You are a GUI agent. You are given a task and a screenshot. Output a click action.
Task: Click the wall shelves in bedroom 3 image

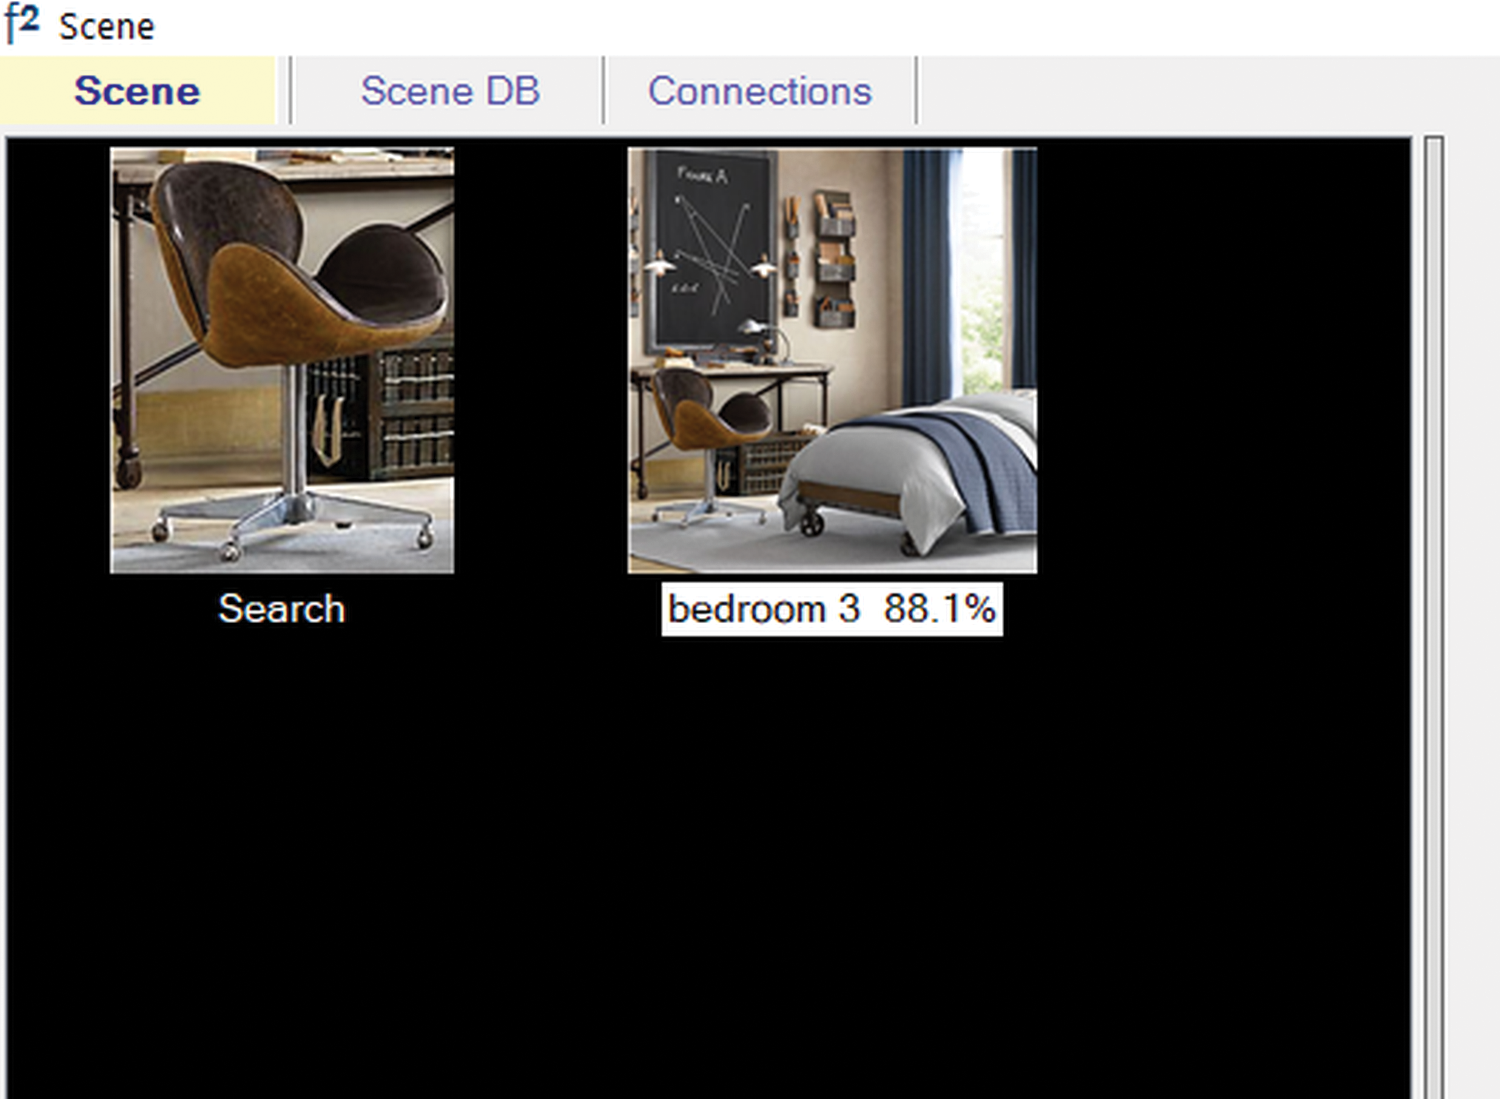[x=835, y=260]
